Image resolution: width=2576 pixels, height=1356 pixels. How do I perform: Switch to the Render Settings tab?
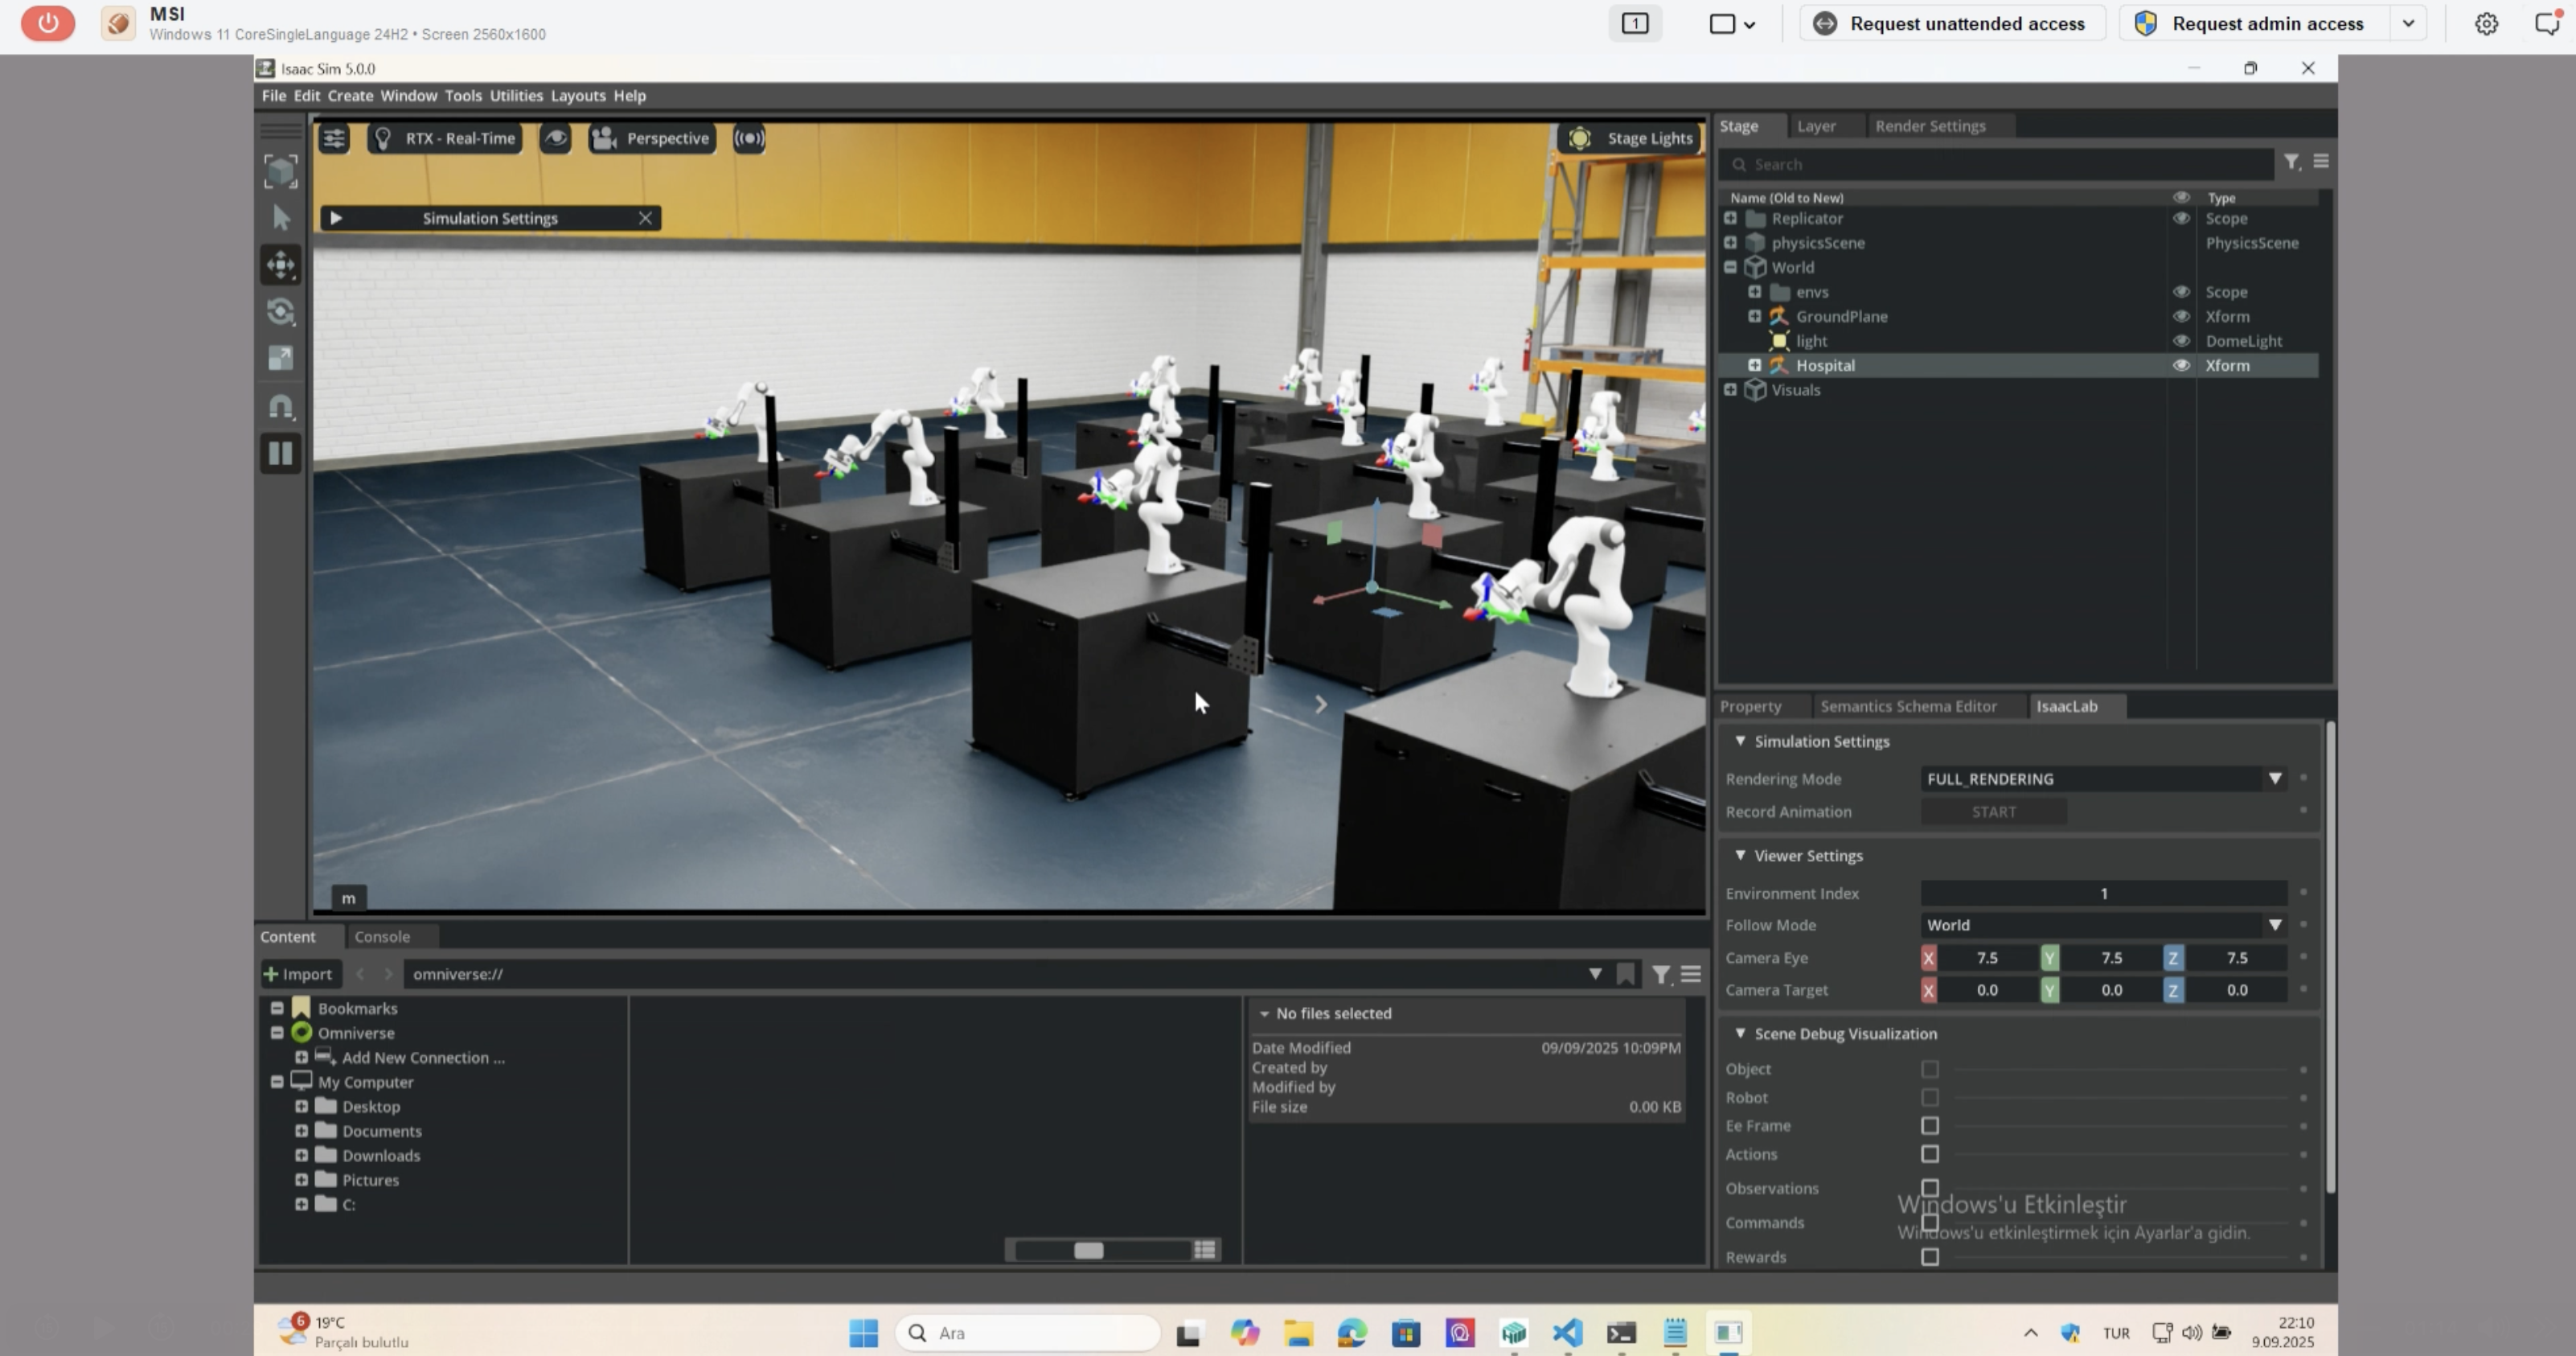pos(1930,126)
